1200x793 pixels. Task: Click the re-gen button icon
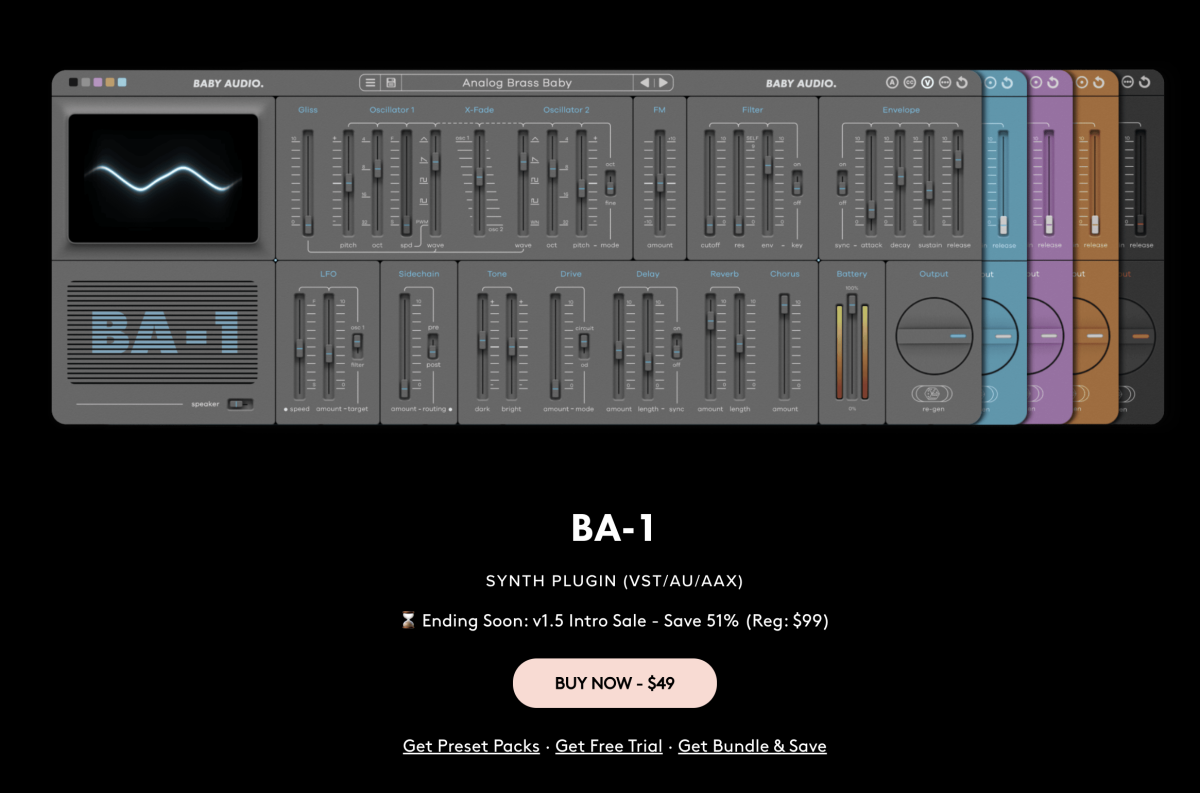pos(933,394)
